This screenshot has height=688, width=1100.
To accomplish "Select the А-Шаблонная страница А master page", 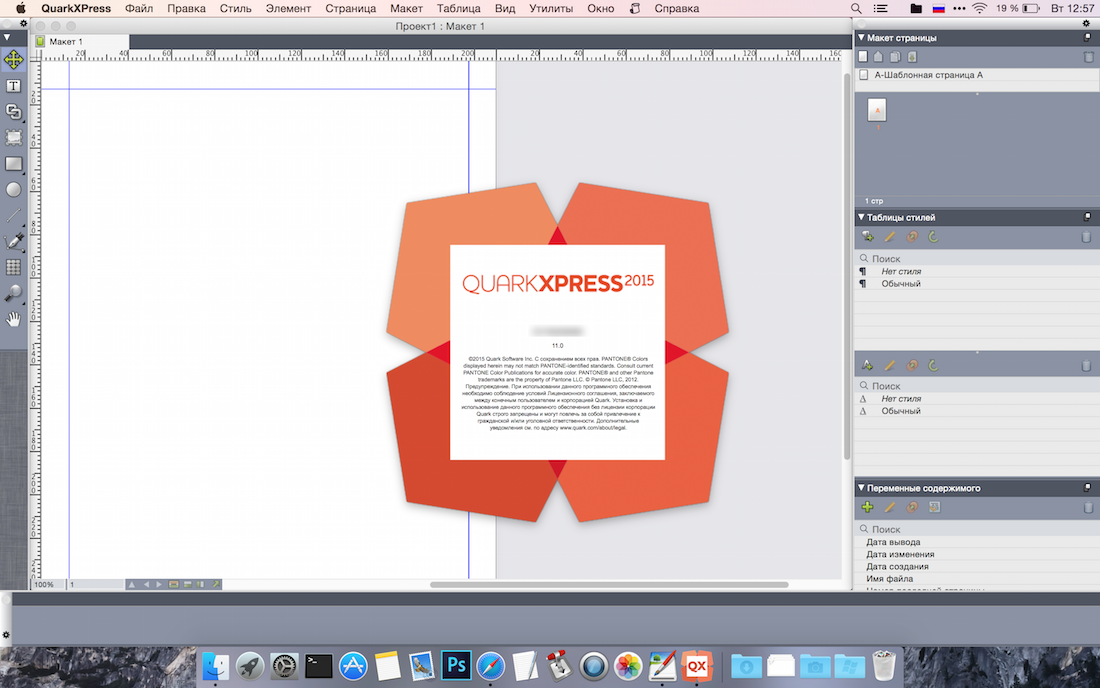I will (977, 75).
